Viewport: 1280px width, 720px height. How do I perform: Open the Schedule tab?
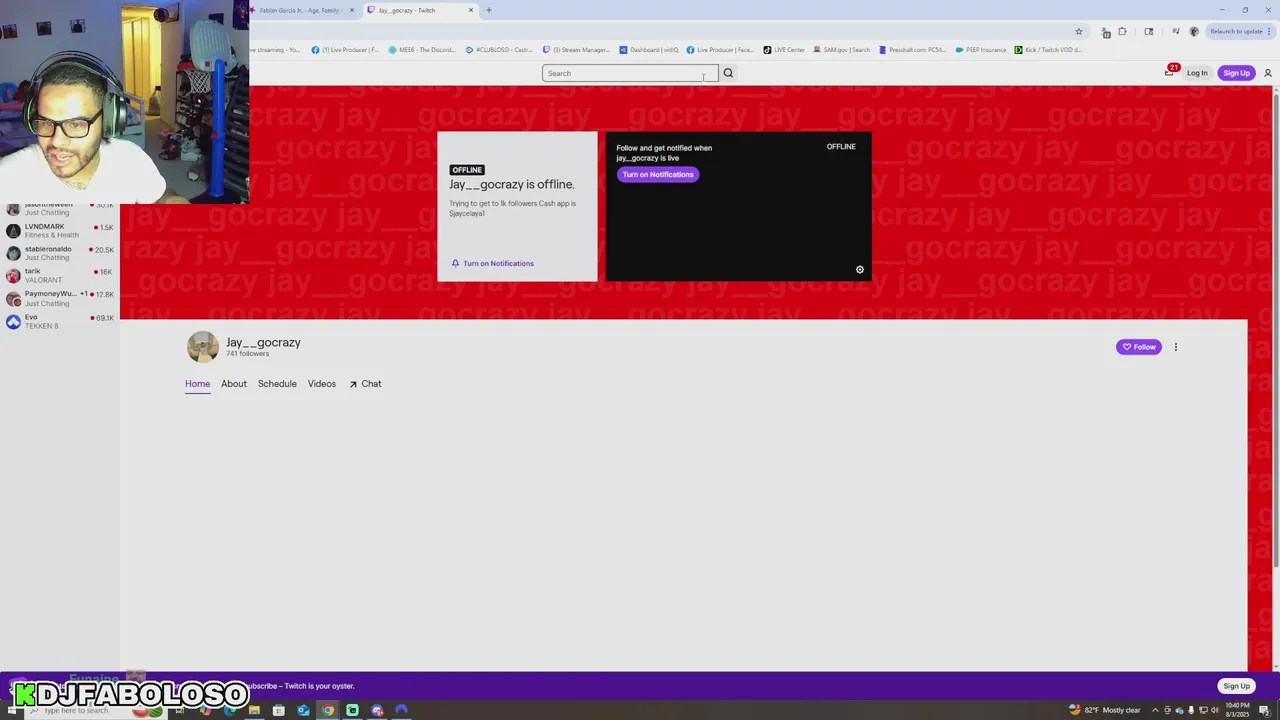tap(277, 384)
